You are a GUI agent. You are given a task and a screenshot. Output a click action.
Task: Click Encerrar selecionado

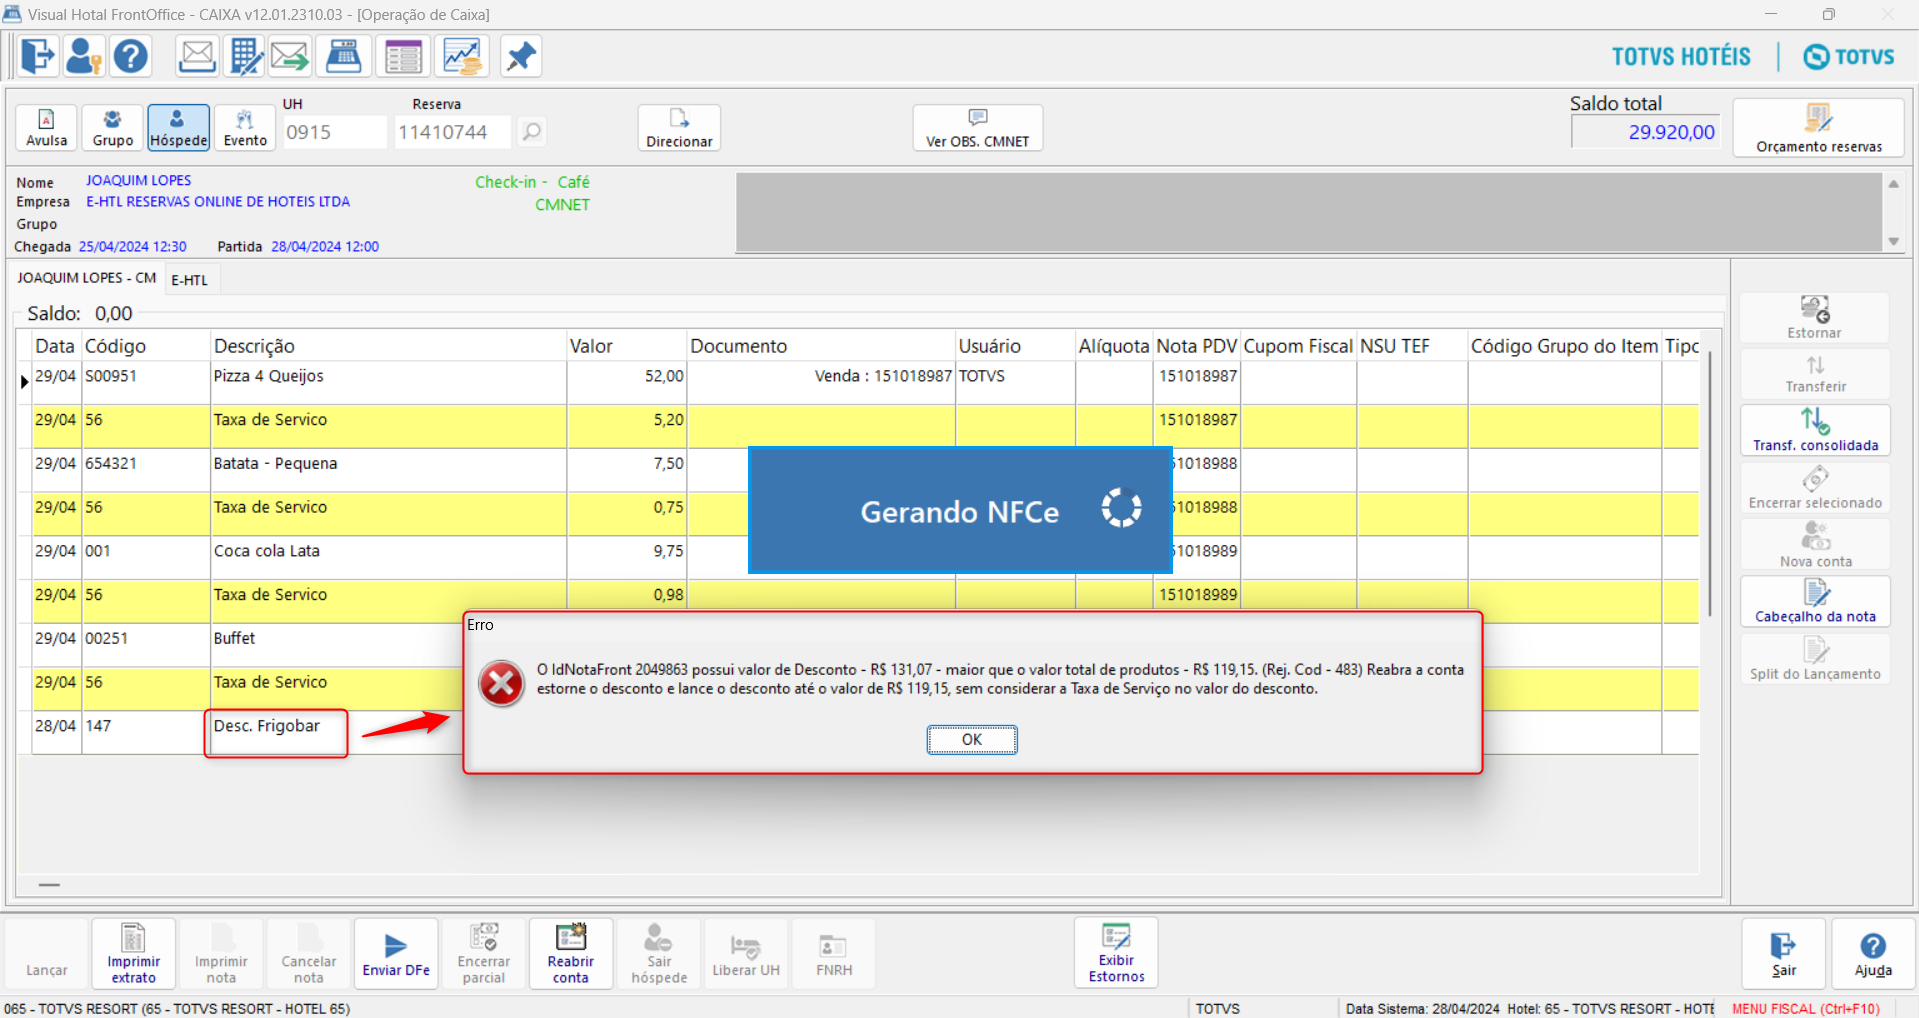(1815, 488)
